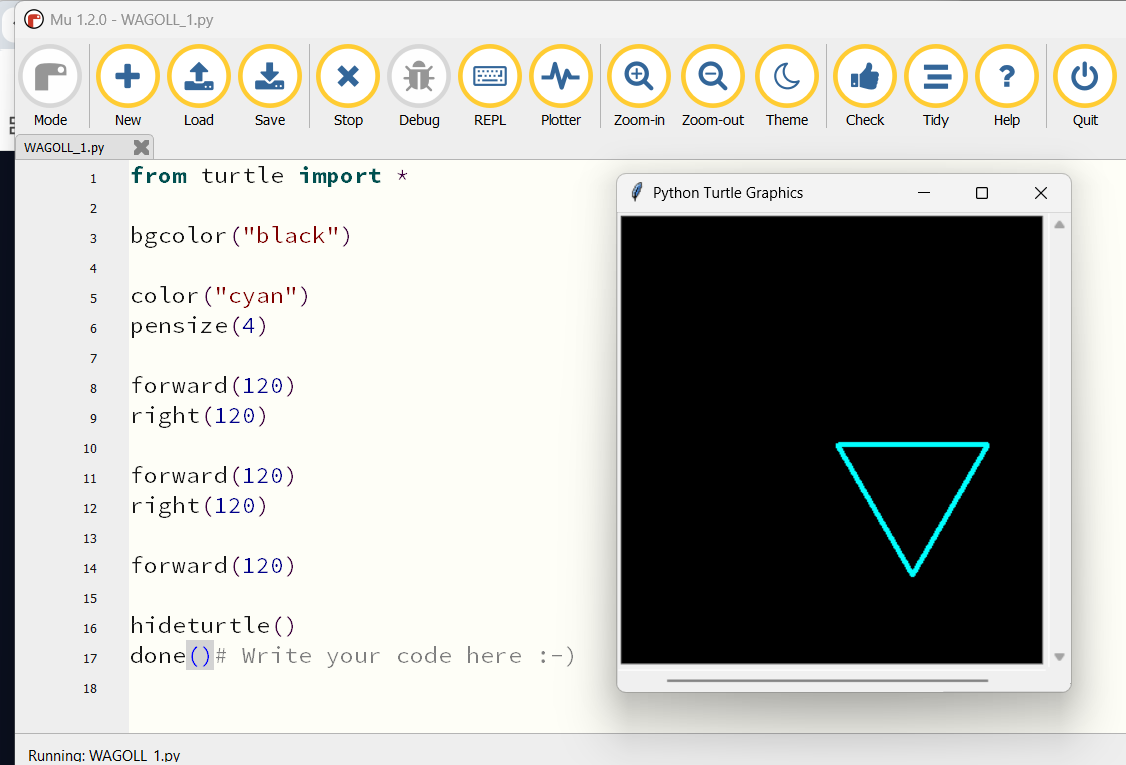Screen dimensions: 1126x765
Task: Open Help
Action: (x=1007, y=86)
